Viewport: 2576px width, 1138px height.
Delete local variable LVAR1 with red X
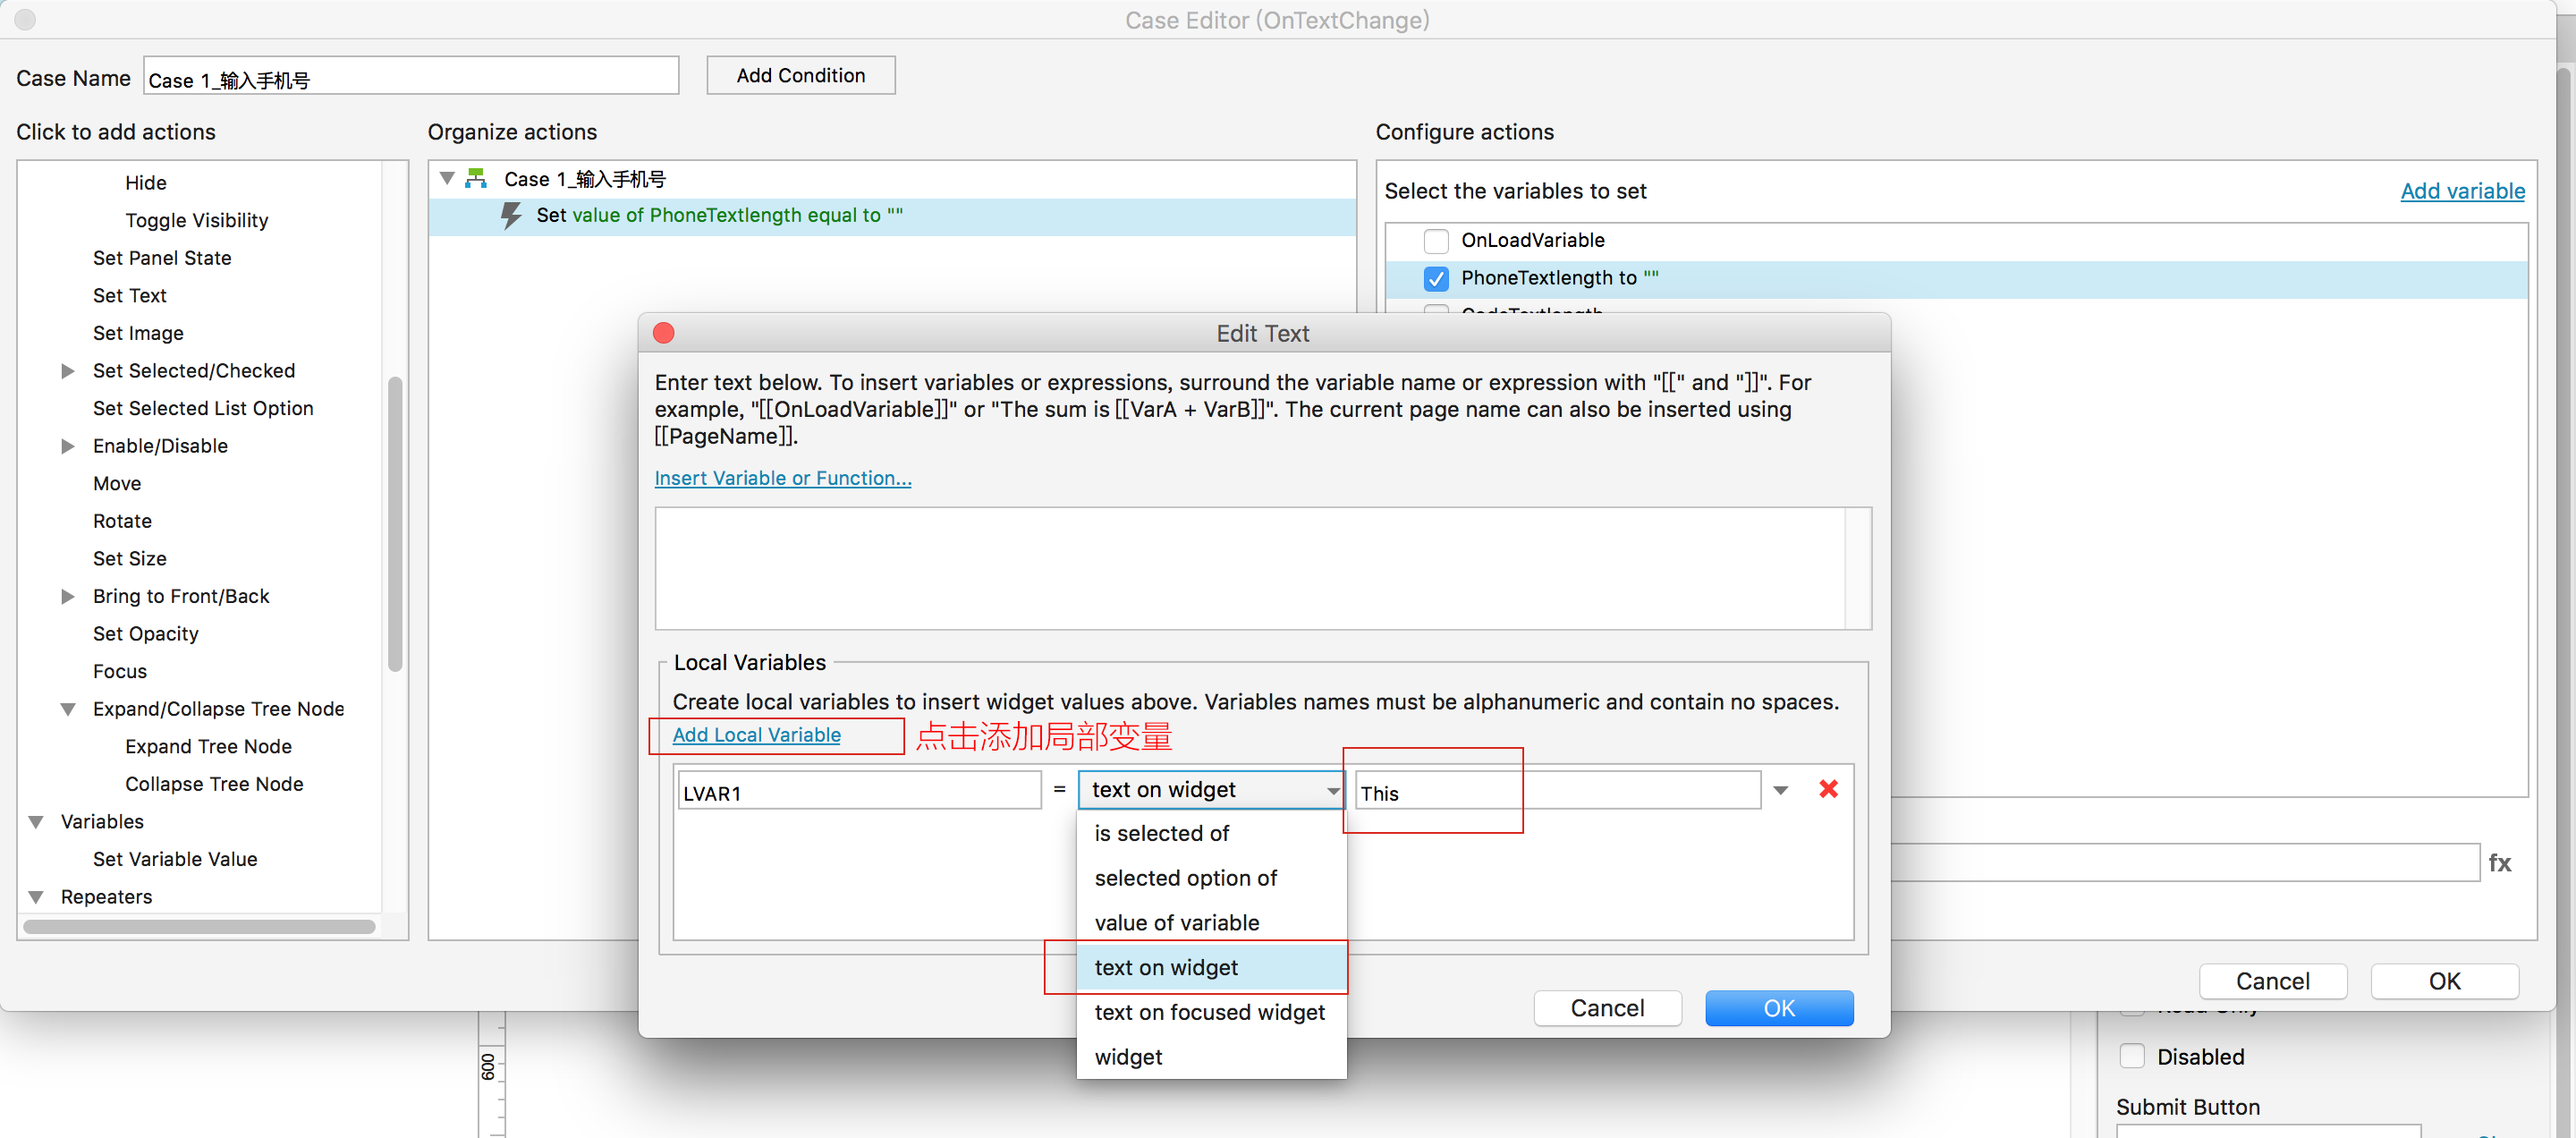(1828, 789)
